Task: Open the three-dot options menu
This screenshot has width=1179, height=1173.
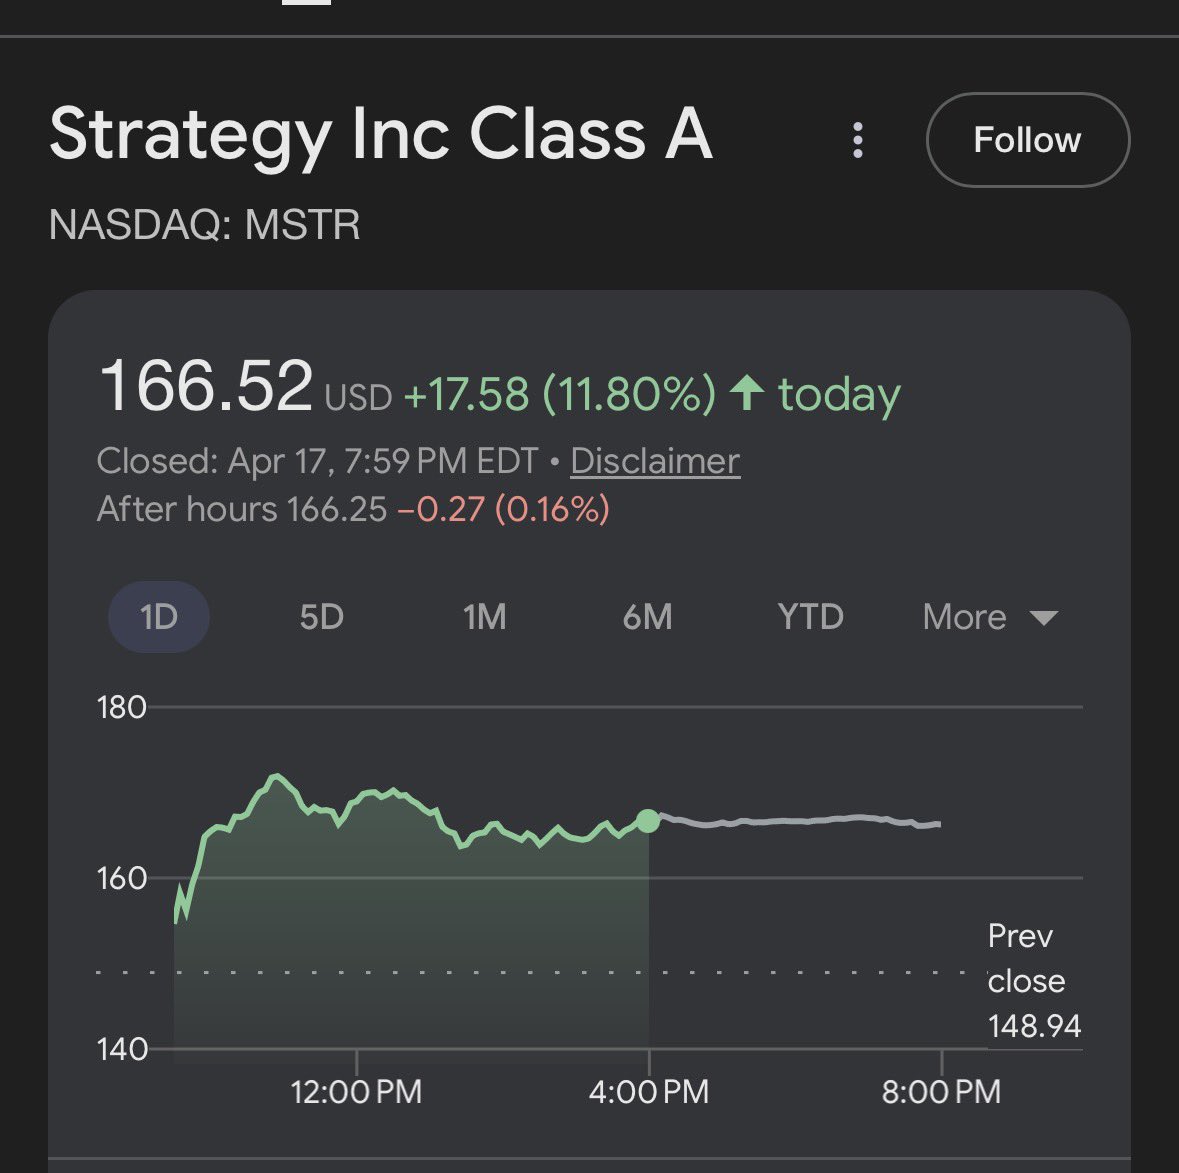Action: click(857, 140)
